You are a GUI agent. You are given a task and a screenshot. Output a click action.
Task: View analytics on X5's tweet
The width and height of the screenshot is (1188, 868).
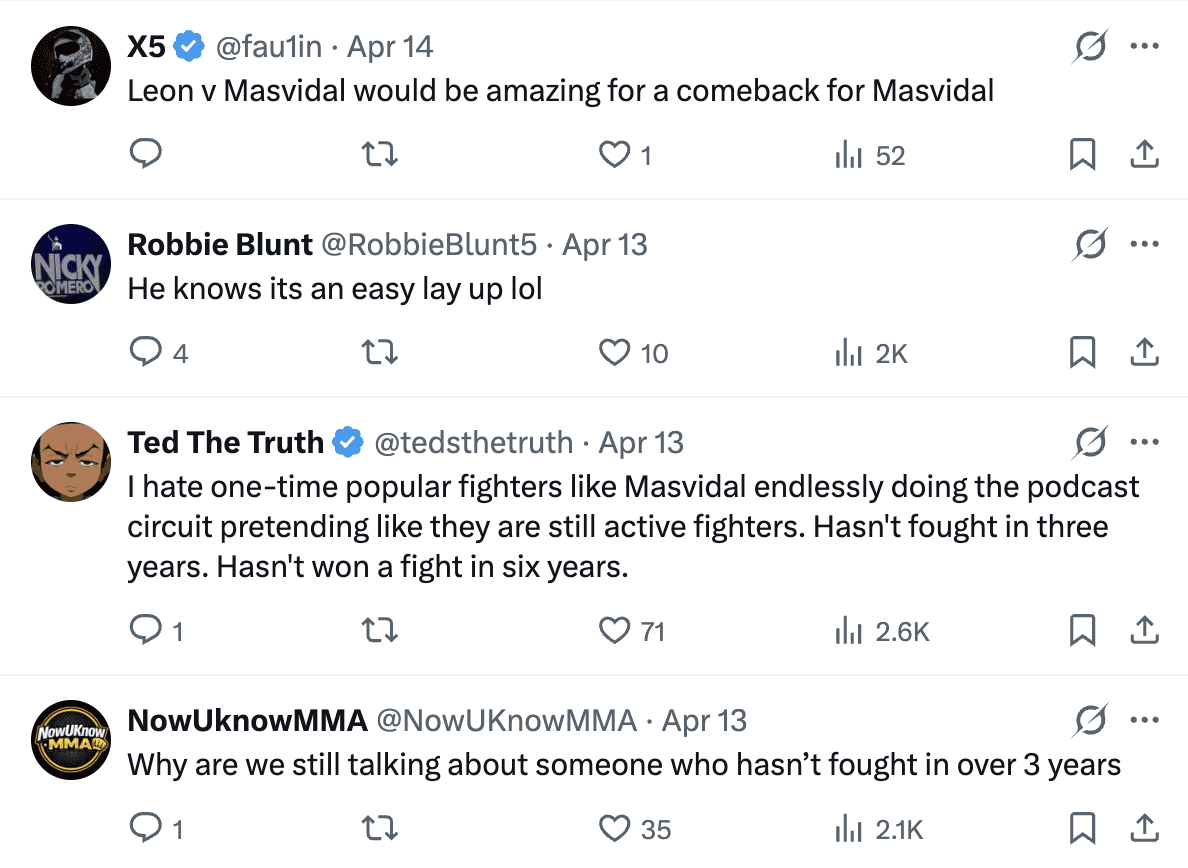869,155
